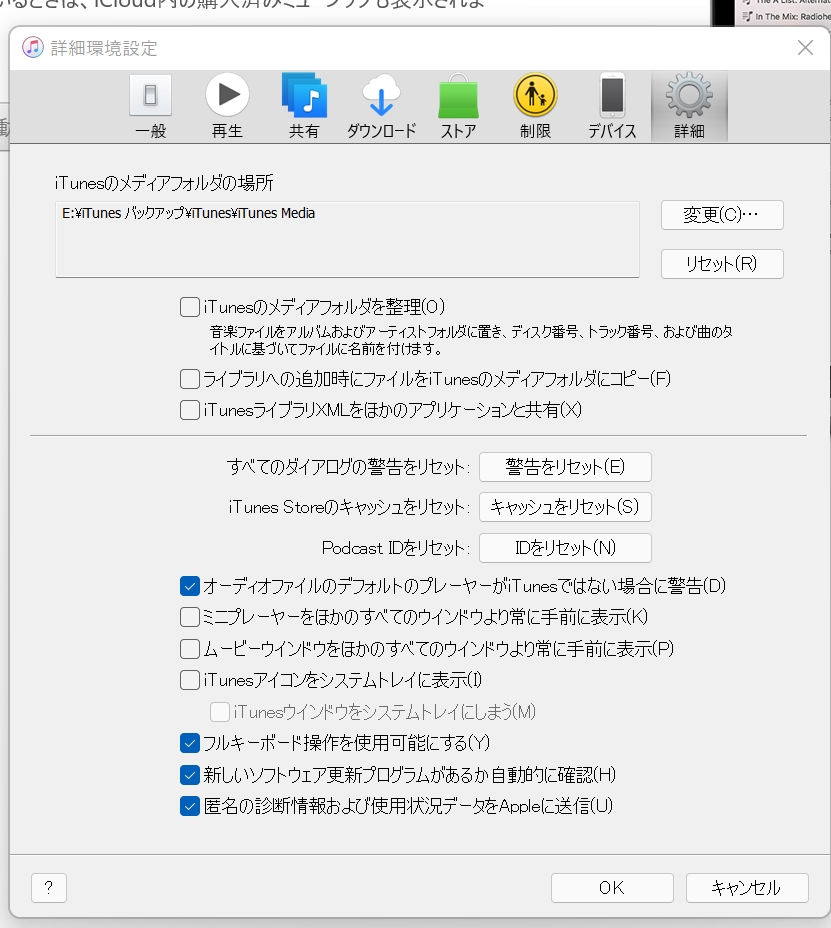
Task: Open the 再生 (Playback) preferences tab
Action: pyautogui.click(x=227, y=107)
